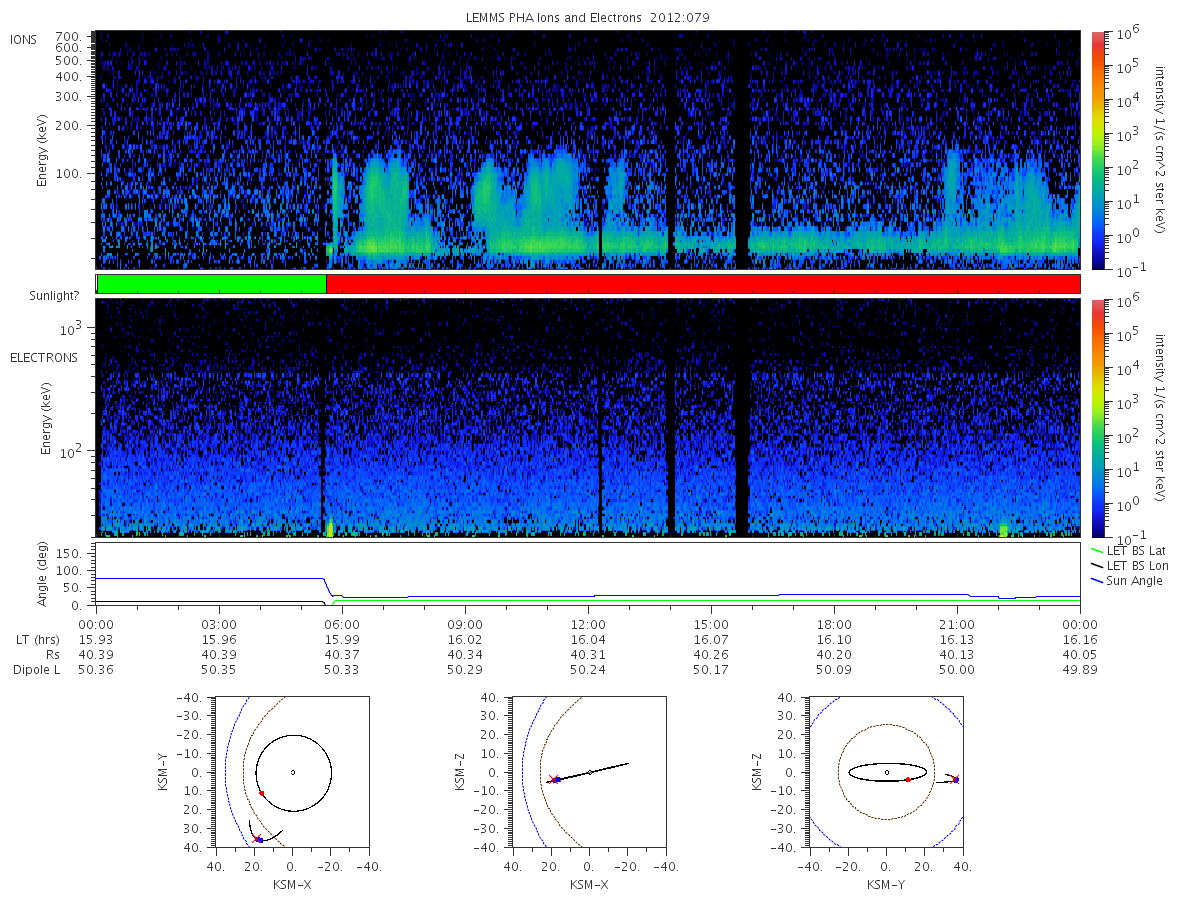Click the 12:00 time axis label
The height and width of the screenshot is (900, 1200).
[x=588, y=624]
